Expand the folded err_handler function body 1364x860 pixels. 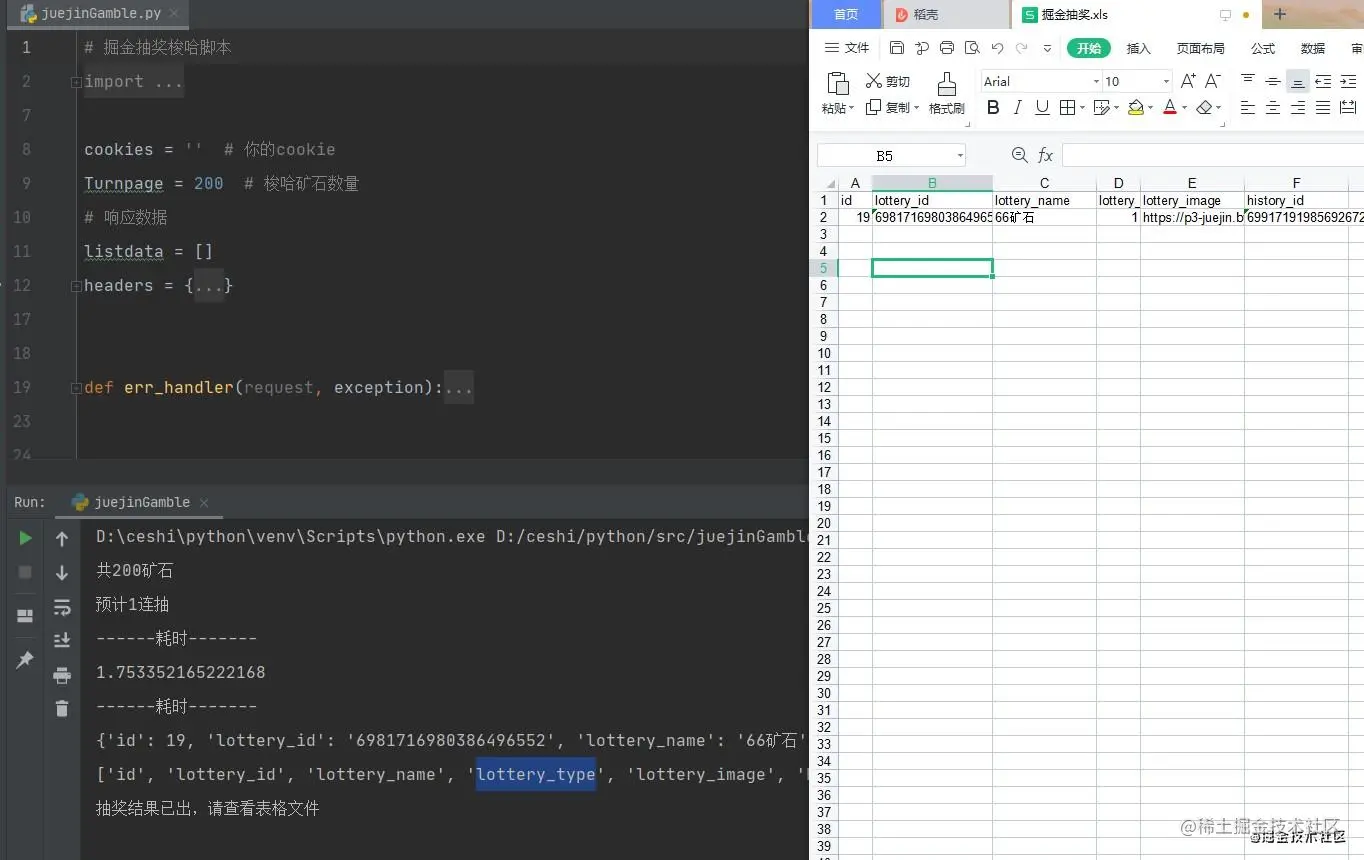[76, 388]
